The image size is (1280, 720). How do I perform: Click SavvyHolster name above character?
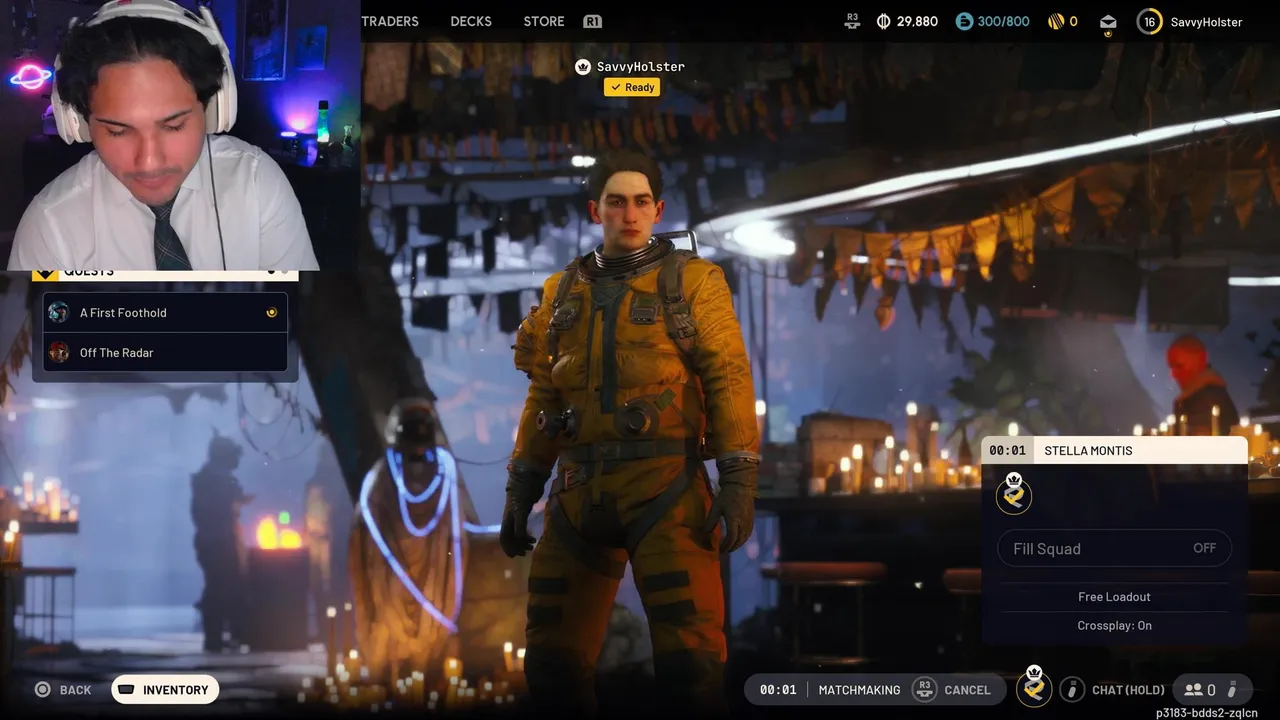640,66
